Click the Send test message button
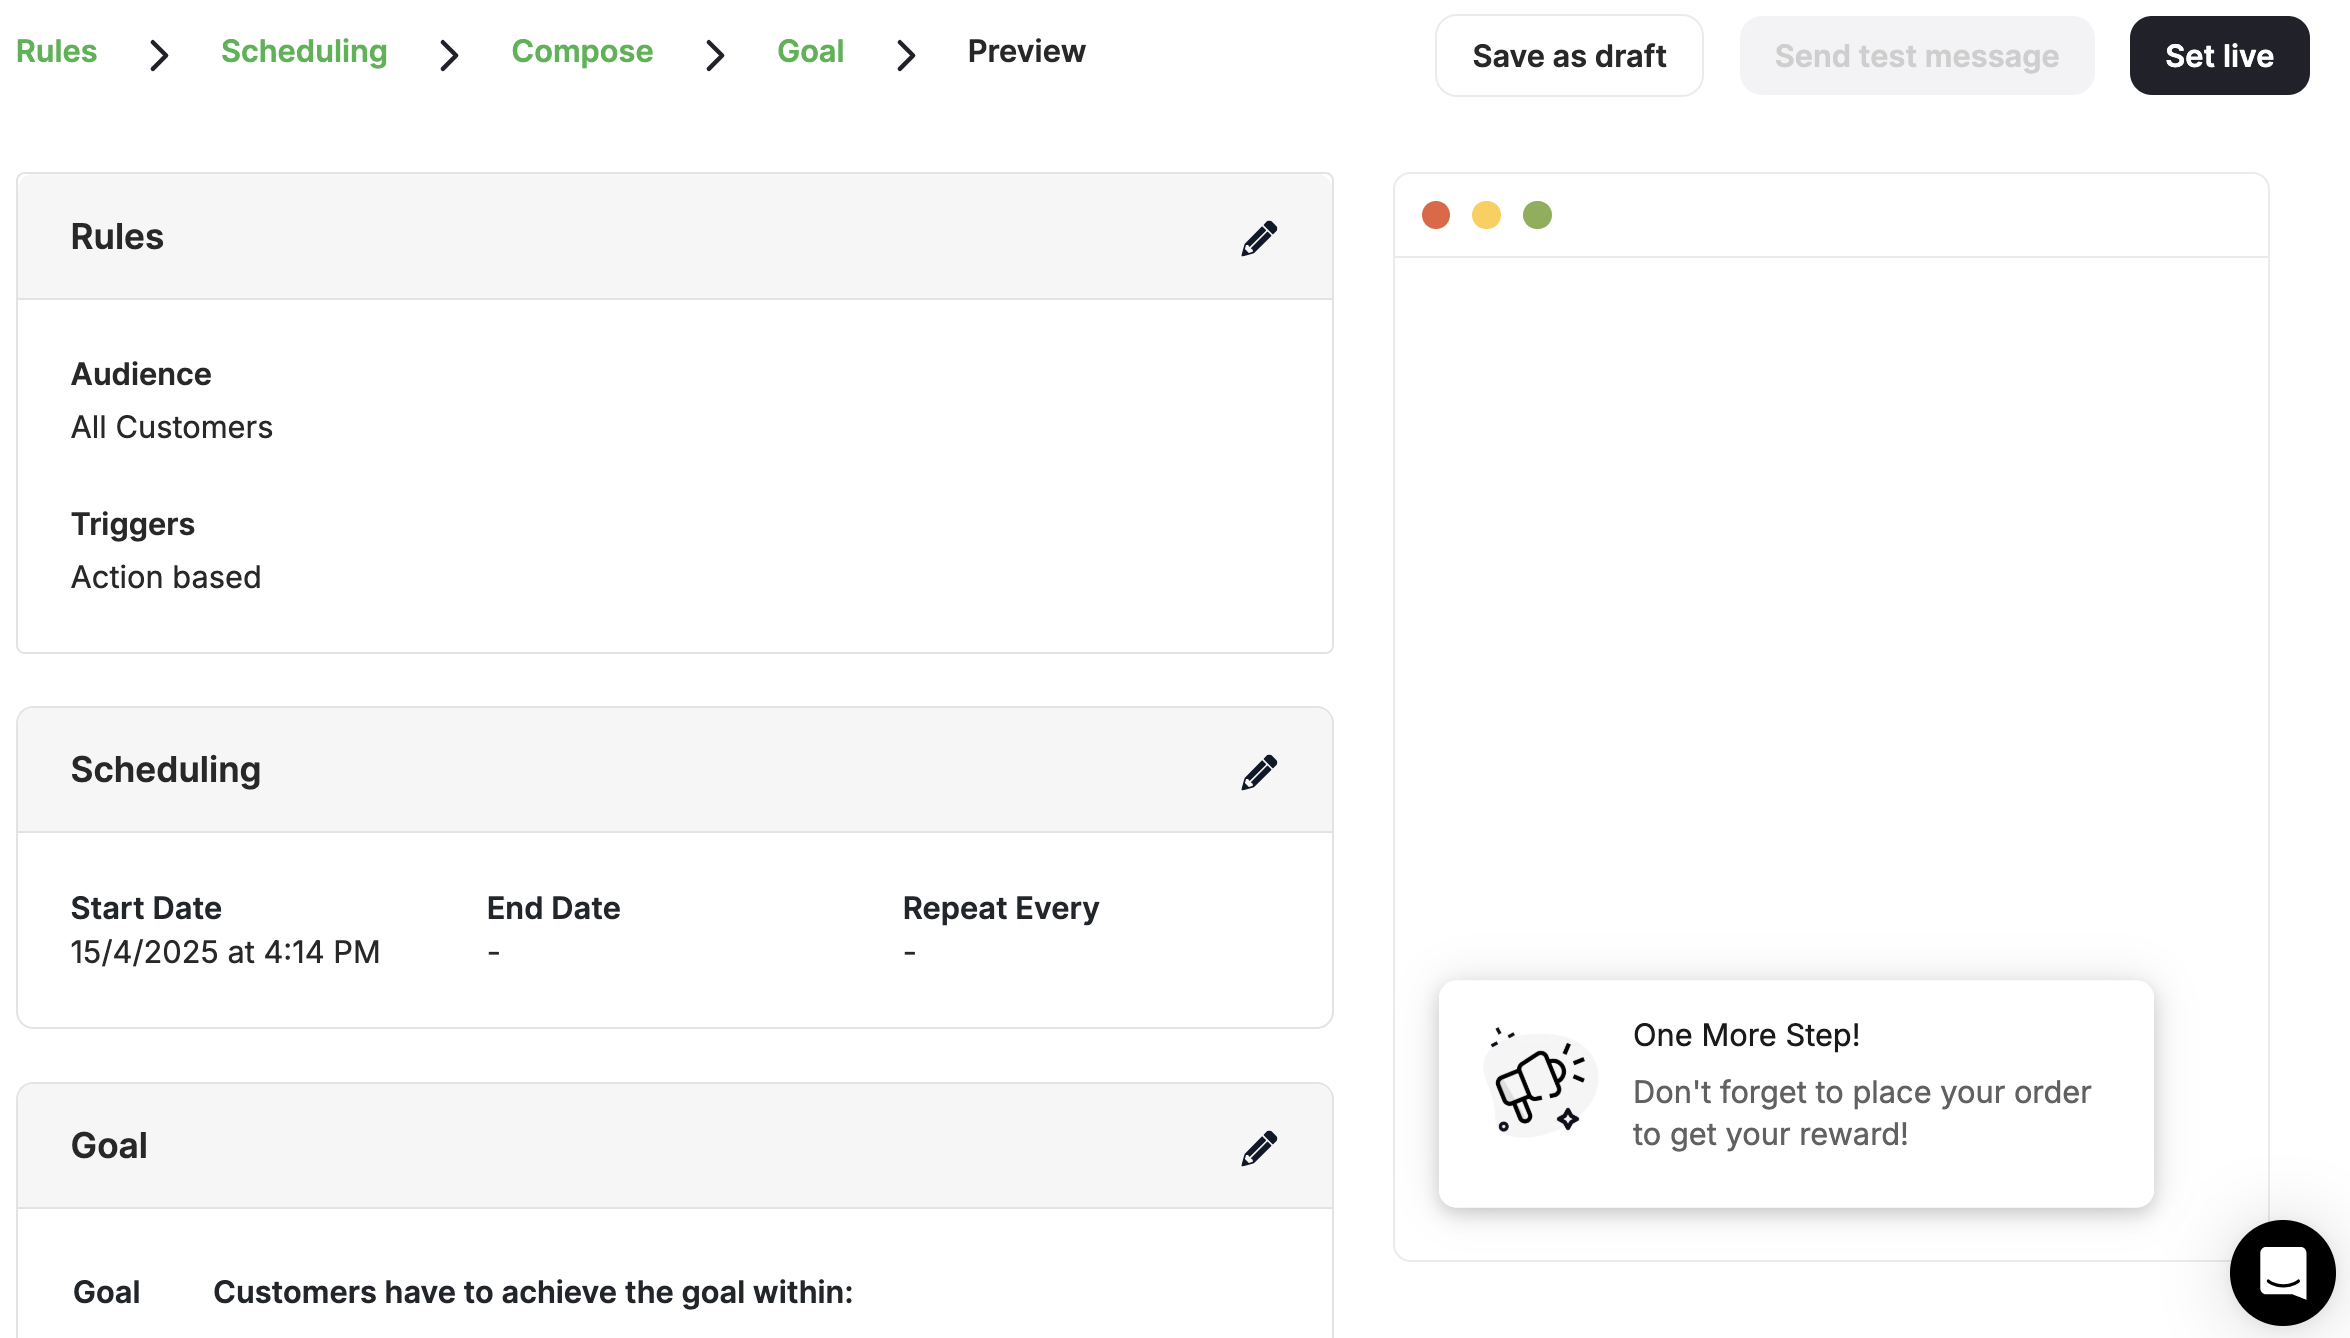 [x=1916, y=55]
